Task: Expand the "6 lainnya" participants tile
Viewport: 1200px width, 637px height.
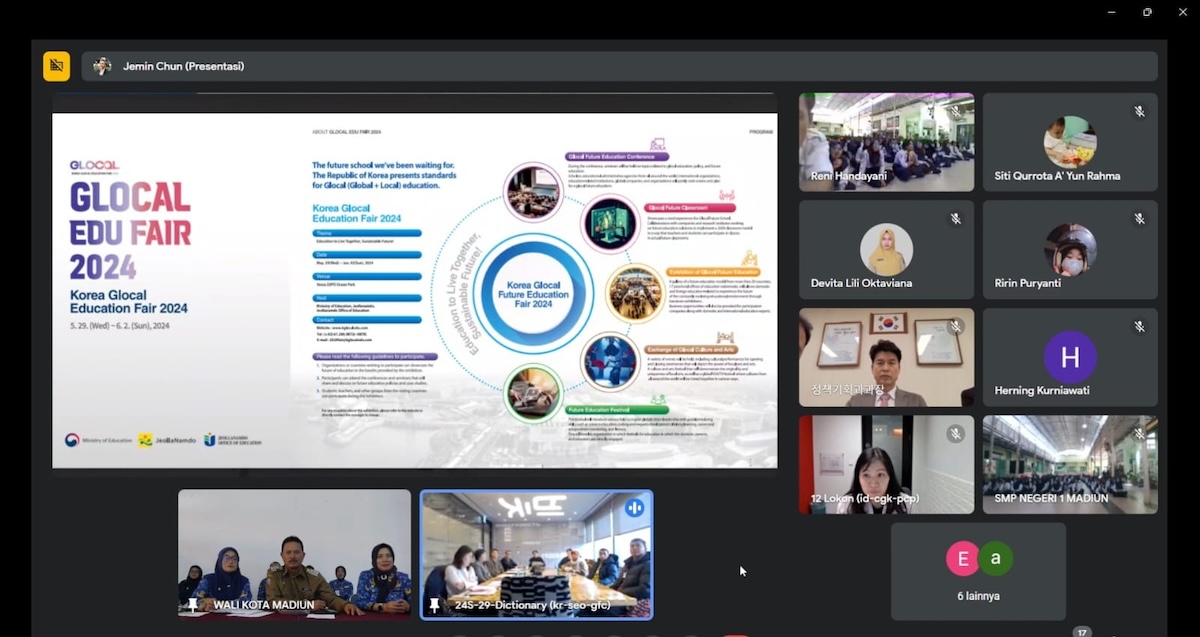Action: (978, 571)
